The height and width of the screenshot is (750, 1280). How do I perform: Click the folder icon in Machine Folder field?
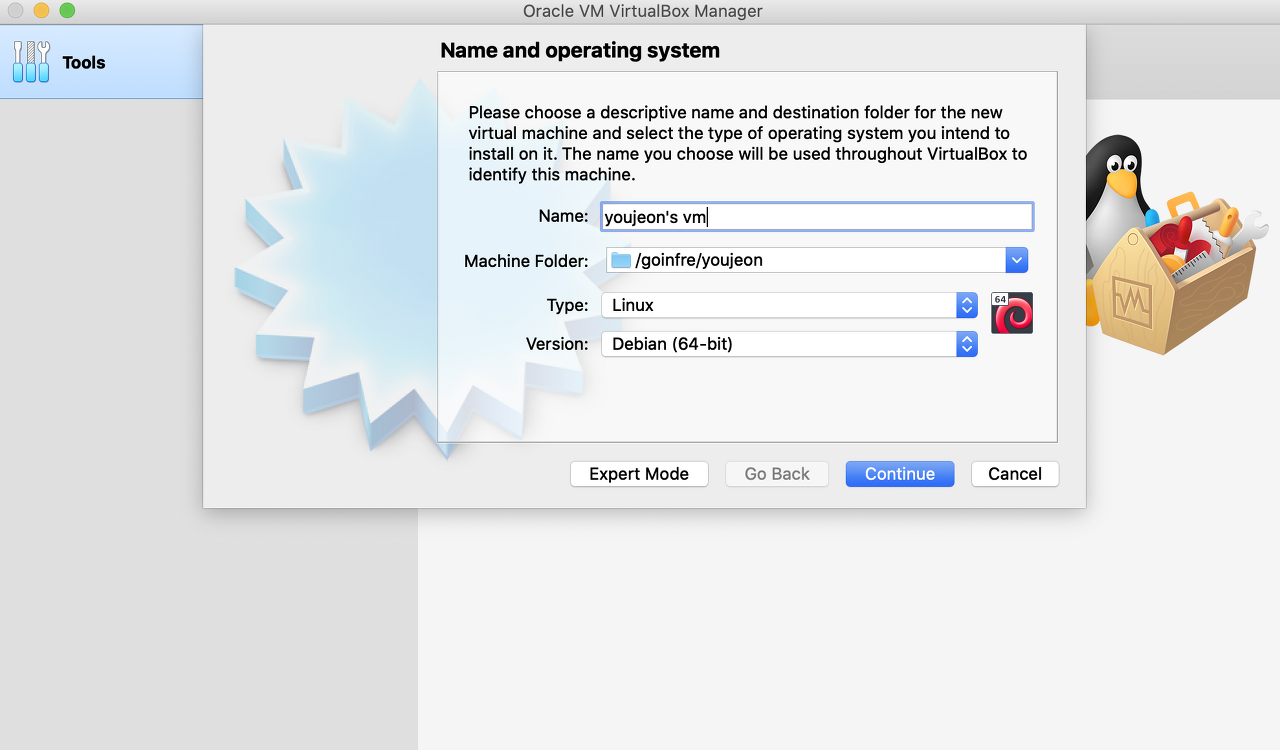(621, 260)
